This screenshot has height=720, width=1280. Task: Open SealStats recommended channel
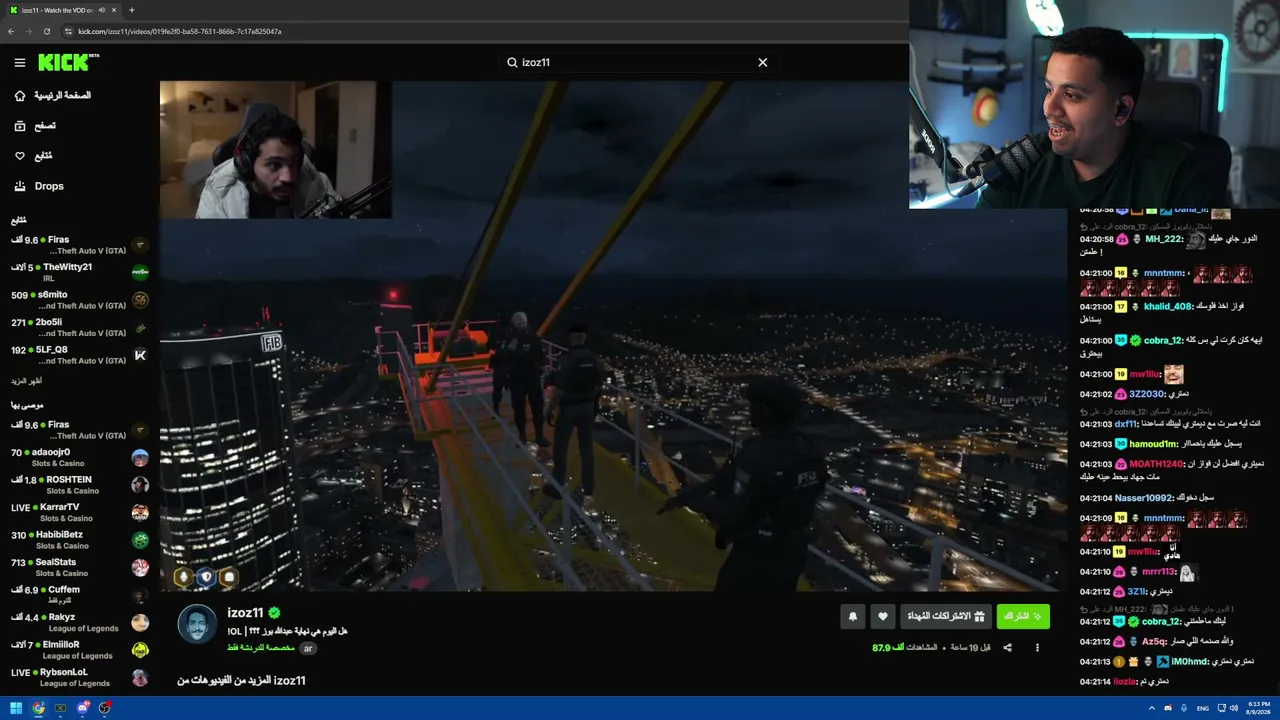[80, 567]
